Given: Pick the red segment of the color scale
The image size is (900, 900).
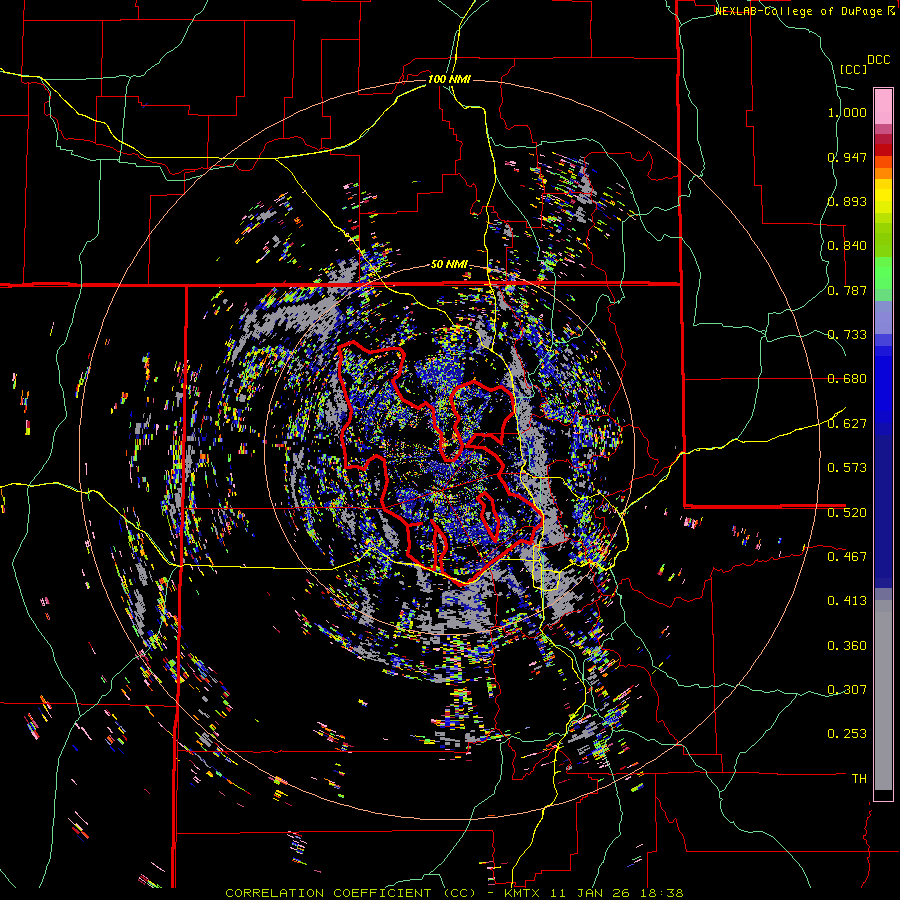Looking at the screenshot, I should pos(883,150).
